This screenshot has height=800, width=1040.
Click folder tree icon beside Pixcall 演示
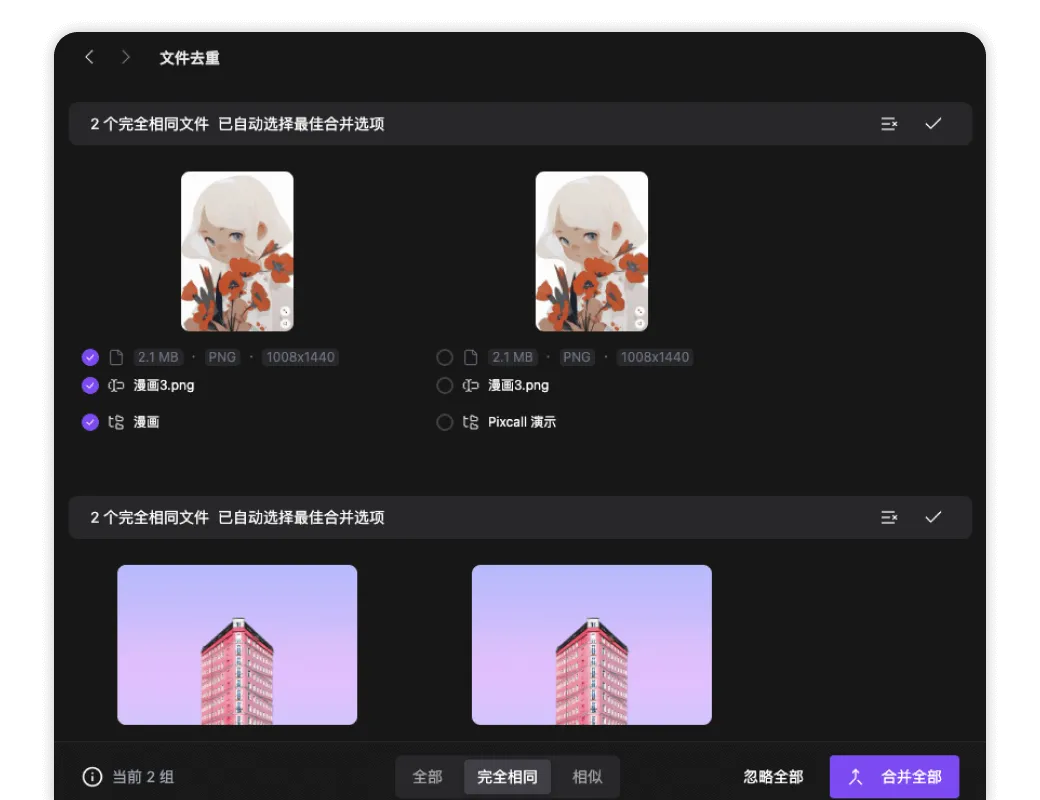(x=470, y=423)
